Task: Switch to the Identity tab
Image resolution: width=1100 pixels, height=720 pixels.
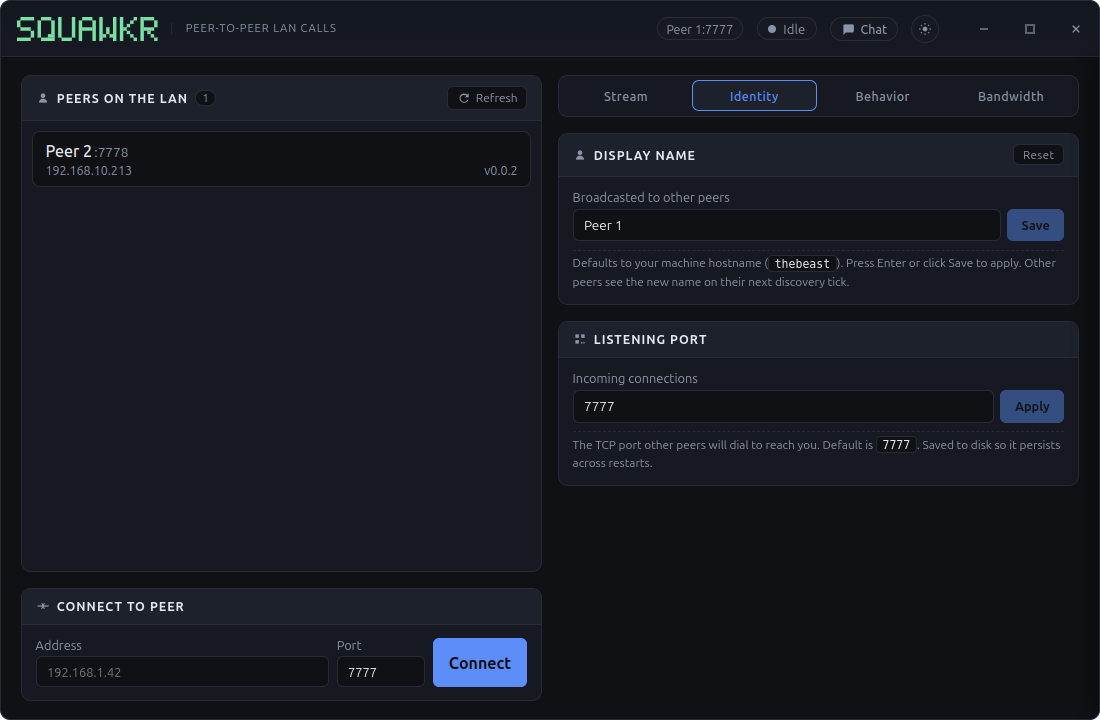Action: click(x=754, y=96)
